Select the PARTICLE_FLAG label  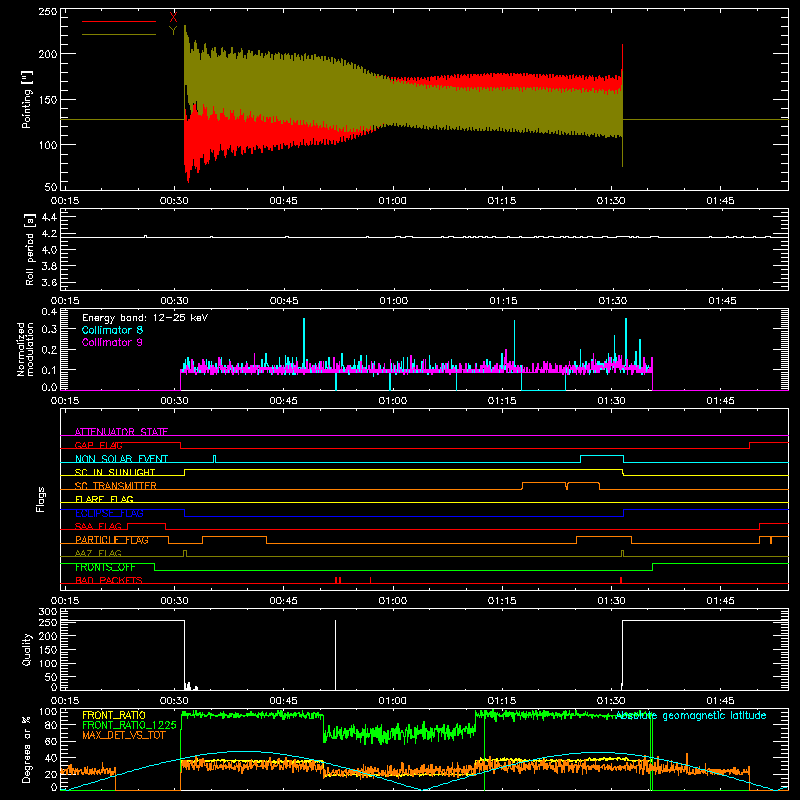[112, 540]
